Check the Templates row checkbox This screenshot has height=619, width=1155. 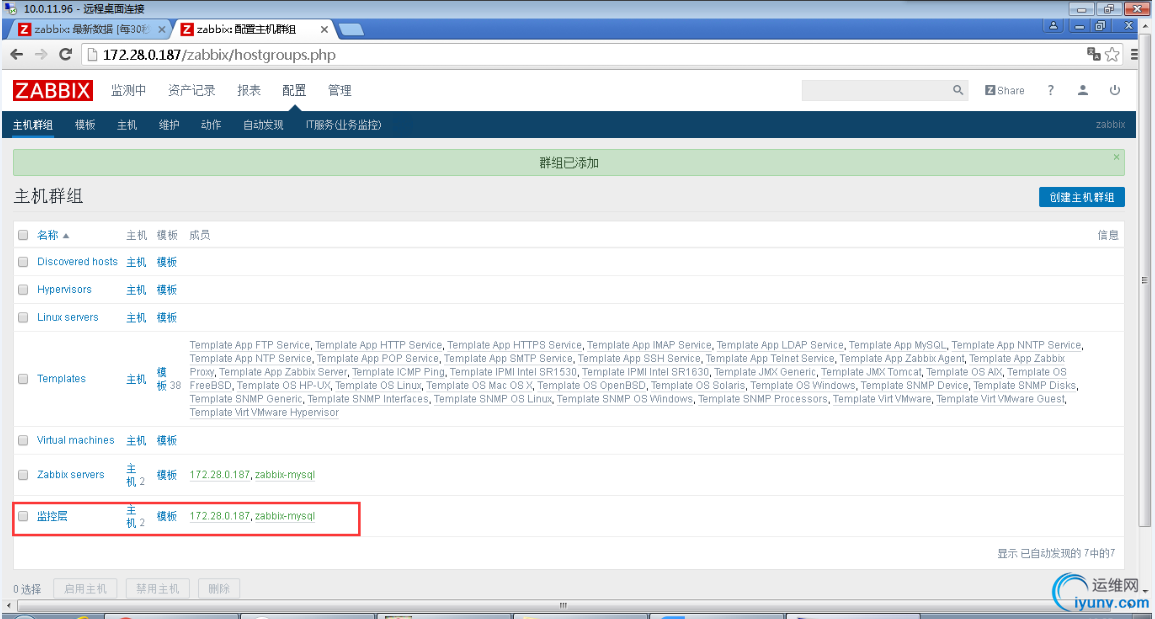(x=23, y=379)
